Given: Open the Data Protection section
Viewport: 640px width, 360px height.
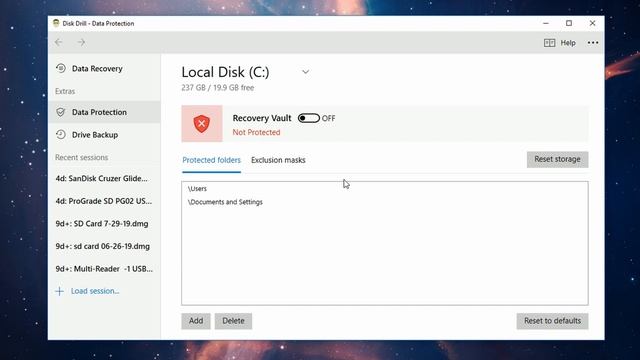Looking at the screenshot, I should coord(104,112).
